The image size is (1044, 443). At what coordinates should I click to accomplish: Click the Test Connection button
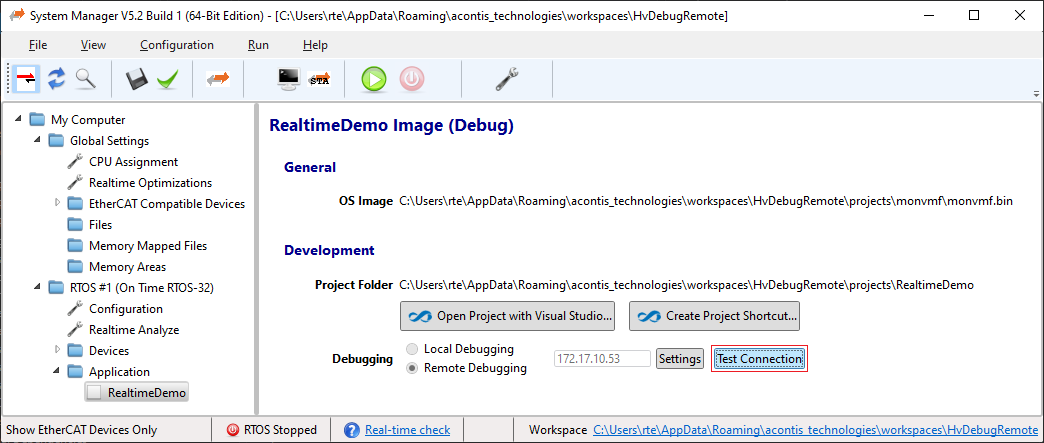(759, 359)
